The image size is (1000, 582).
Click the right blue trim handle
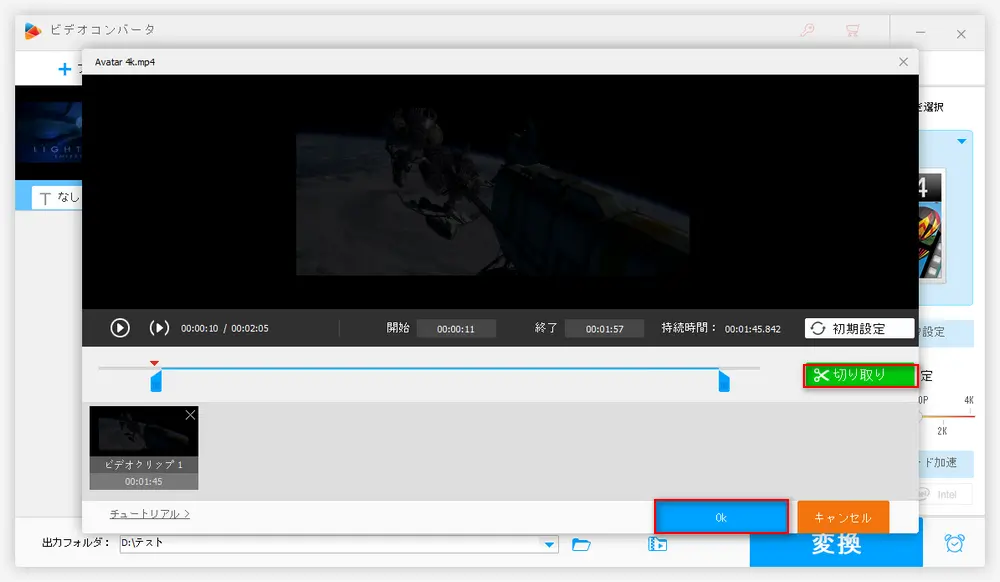(x=724, y=381)
